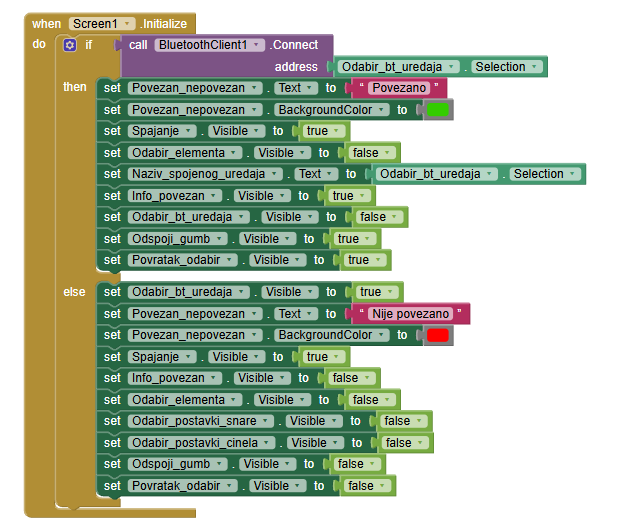Open the Visible property dropdown of Odabir_postavki_snare
The width and height of the screenshot is (622, 526).
pos(311,421)
